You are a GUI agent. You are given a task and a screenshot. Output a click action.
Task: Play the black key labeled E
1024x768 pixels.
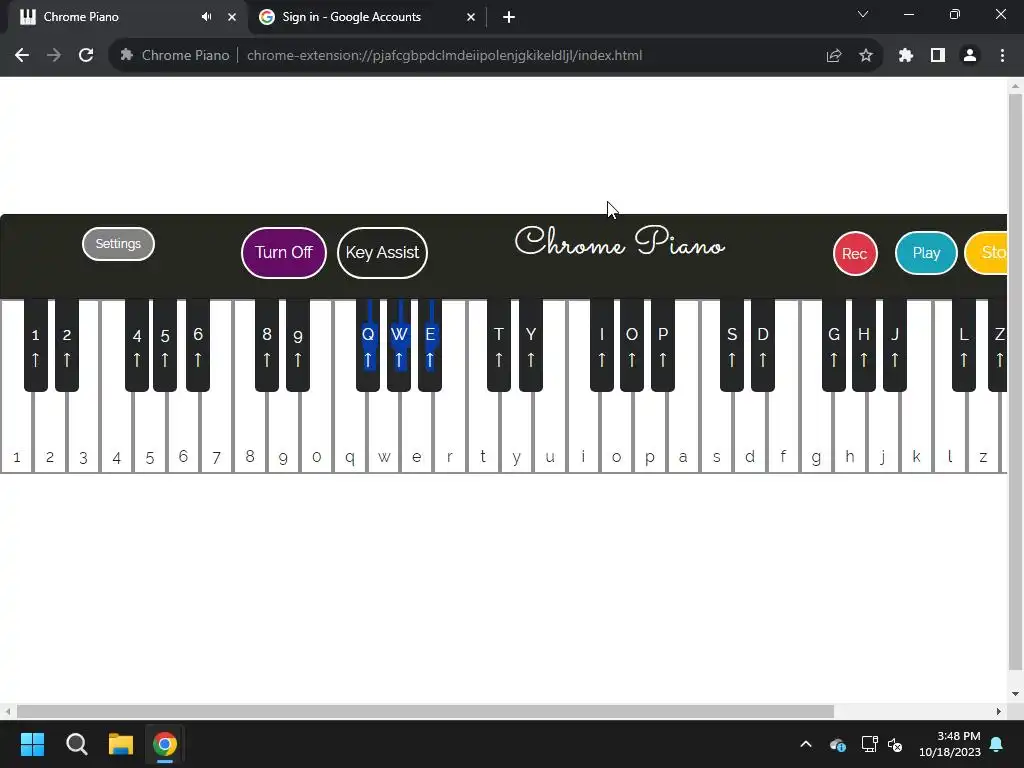coord(430,345)
